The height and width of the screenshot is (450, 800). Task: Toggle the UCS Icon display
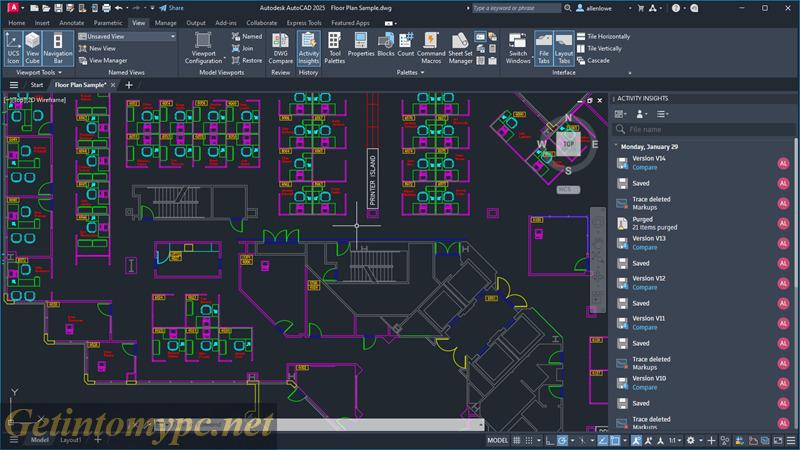(13, 48)
